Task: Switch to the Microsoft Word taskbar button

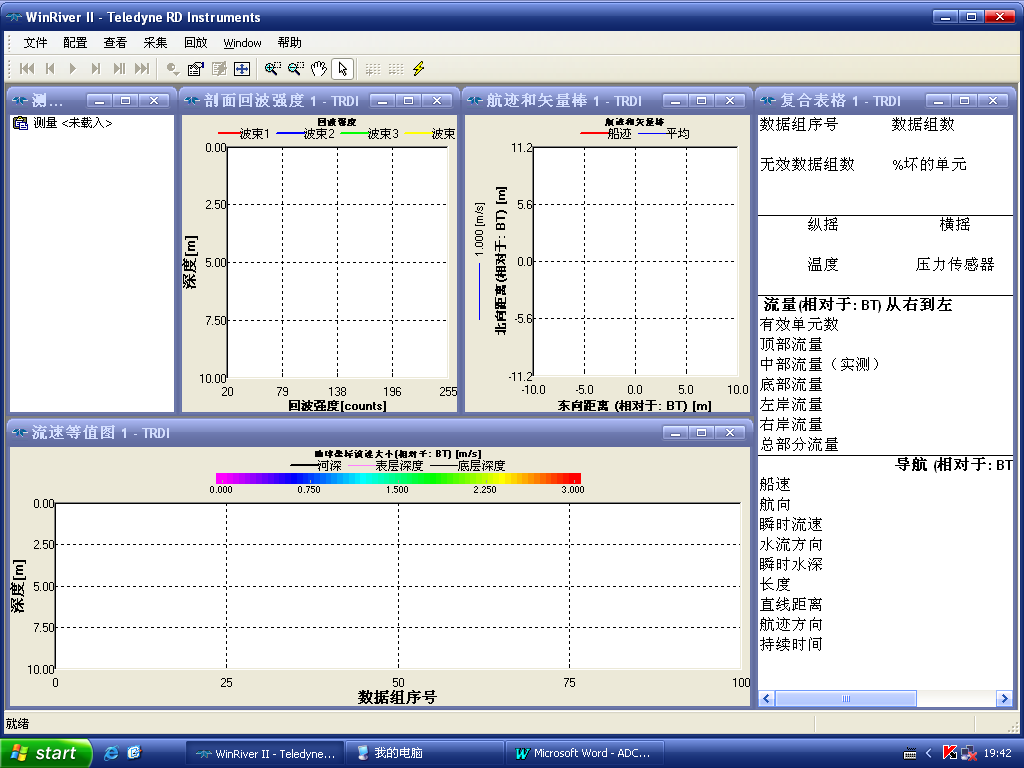Action: point(585,752)
